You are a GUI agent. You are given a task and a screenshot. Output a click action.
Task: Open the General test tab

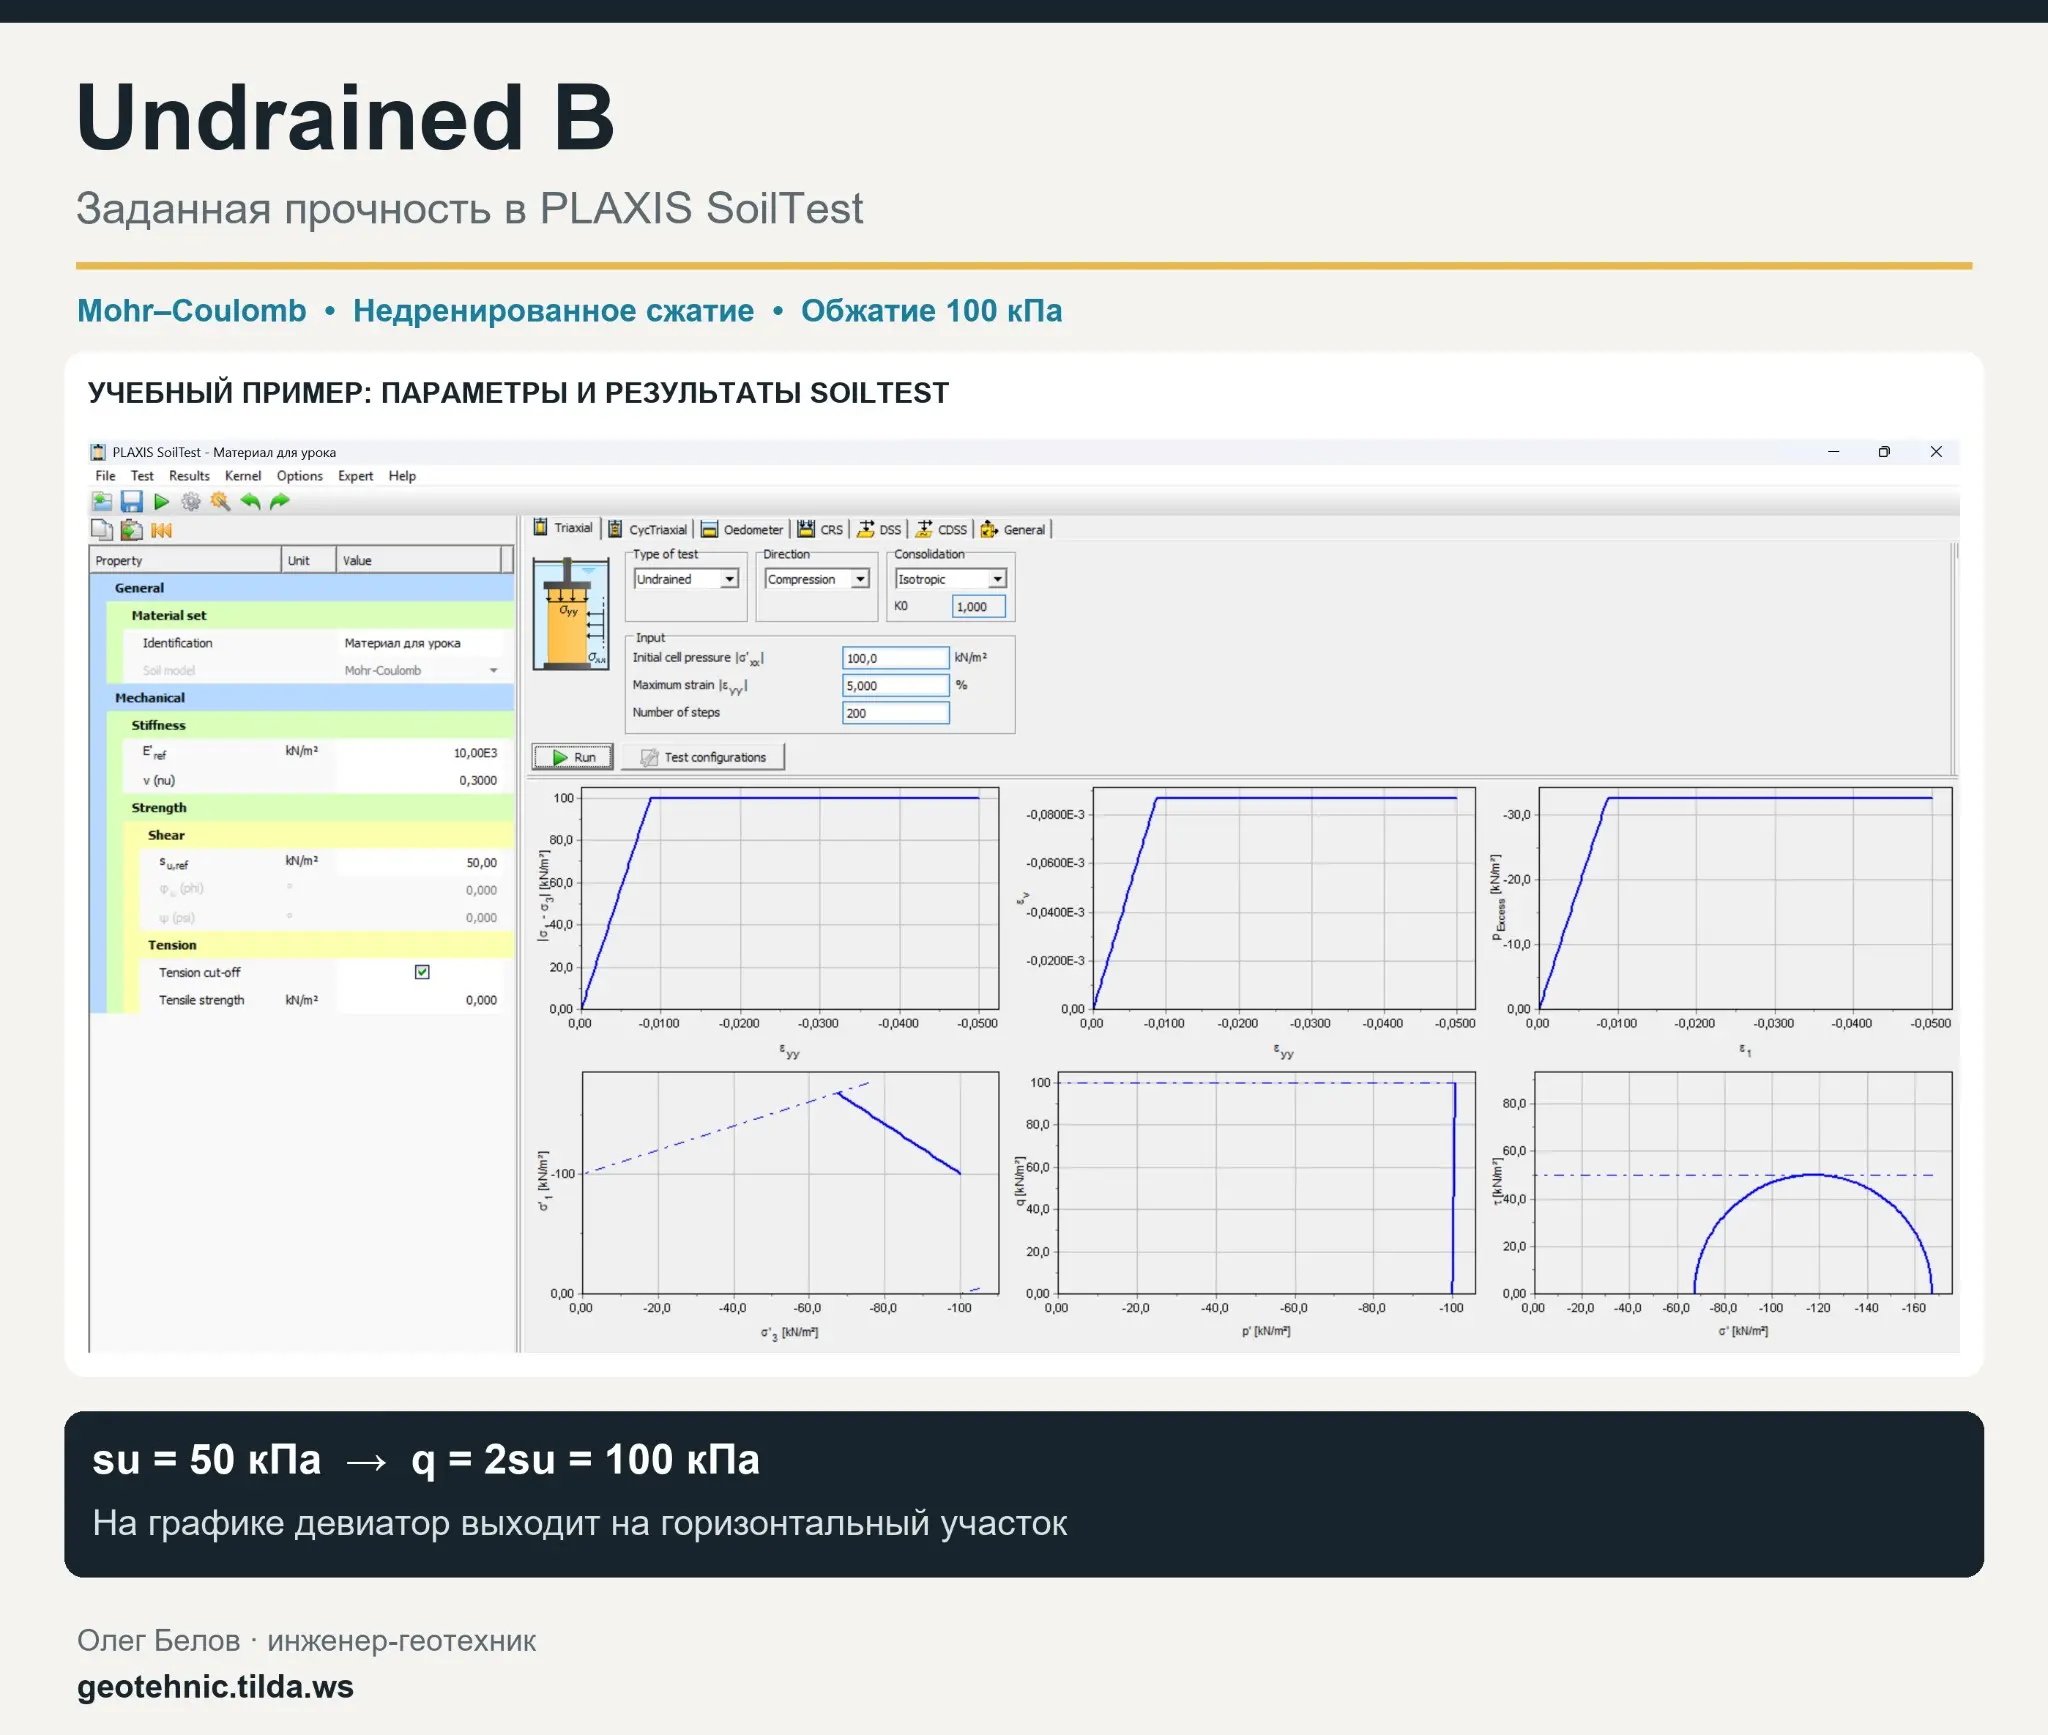[1013, 530]
